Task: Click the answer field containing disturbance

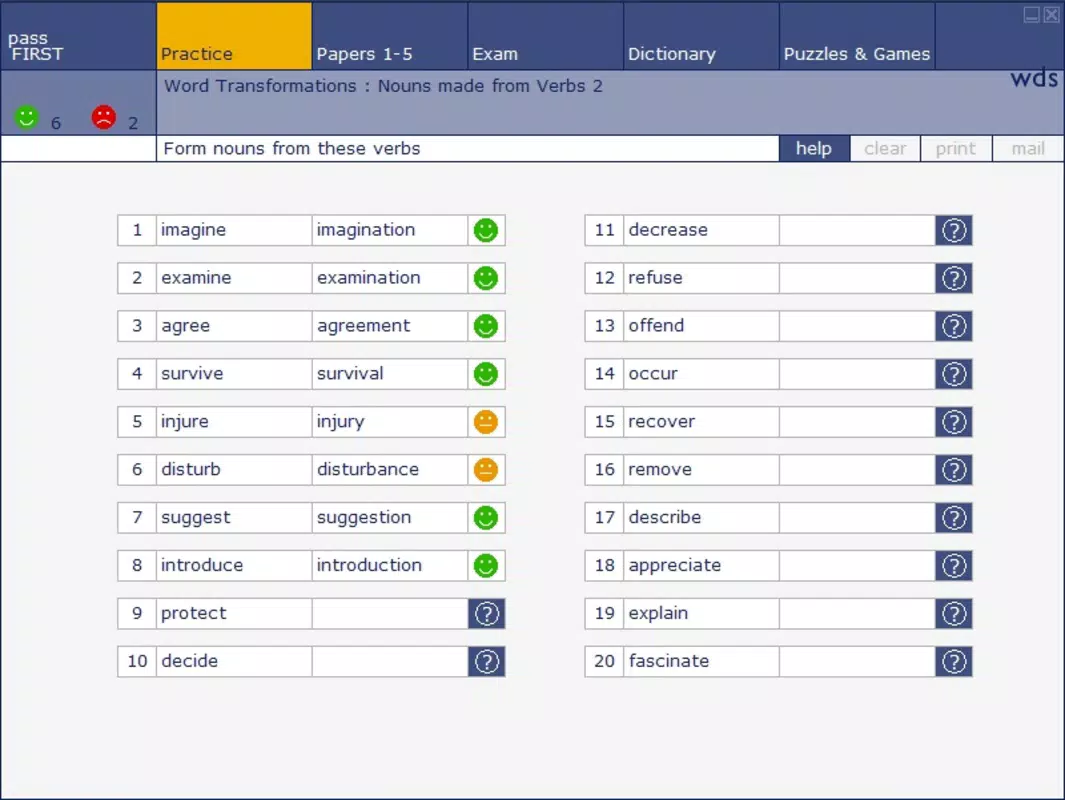Action: [x=390, y=469]
